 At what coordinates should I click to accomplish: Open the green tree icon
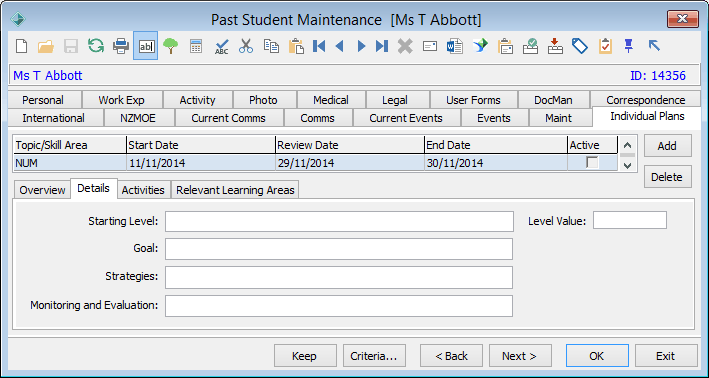[x=170, y=46]
